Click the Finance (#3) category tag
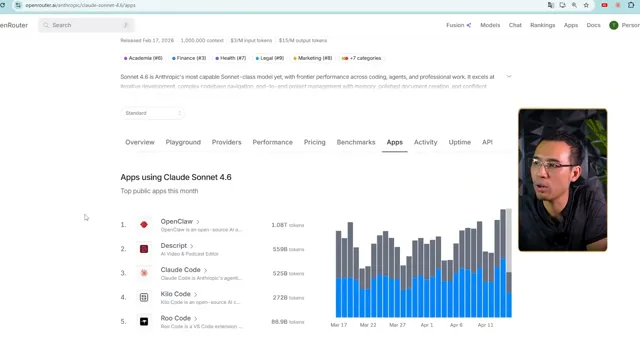The image size is (640, 360). point(189,58)
